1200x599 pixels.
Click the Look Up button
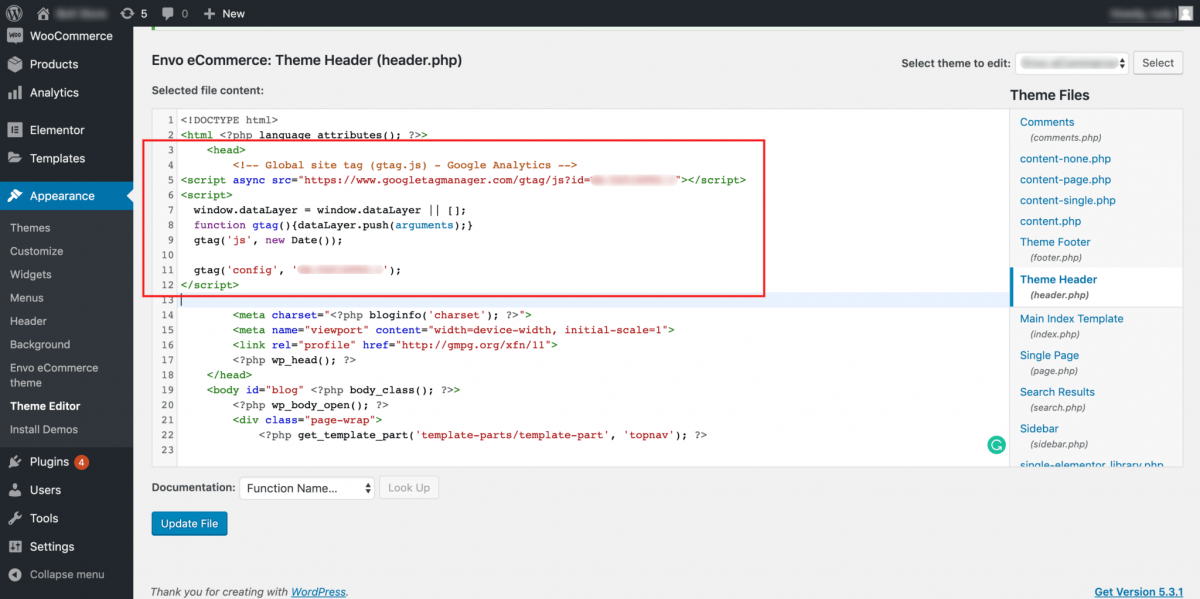click(409, 488)
